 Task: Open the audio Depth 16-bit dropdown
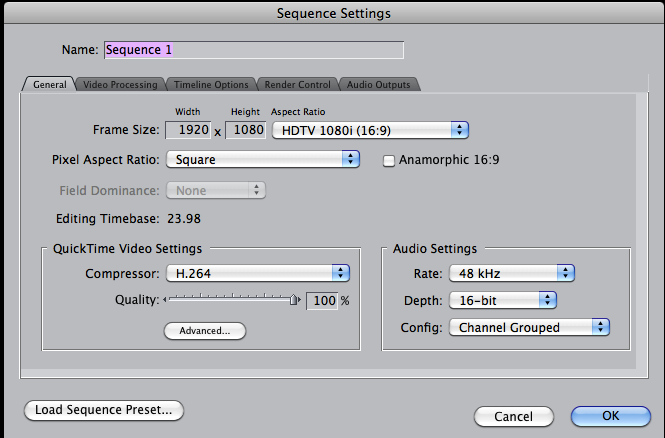(x=502, y=299)
